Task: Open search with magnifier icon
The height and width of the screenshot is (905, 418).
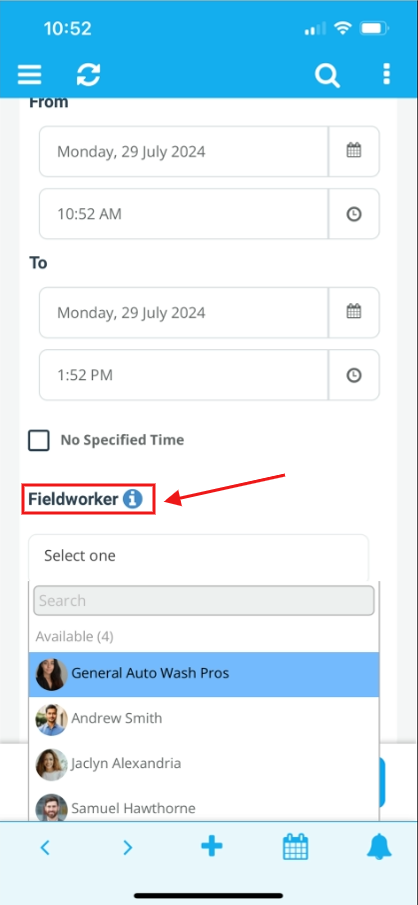Action: (327, 75)
